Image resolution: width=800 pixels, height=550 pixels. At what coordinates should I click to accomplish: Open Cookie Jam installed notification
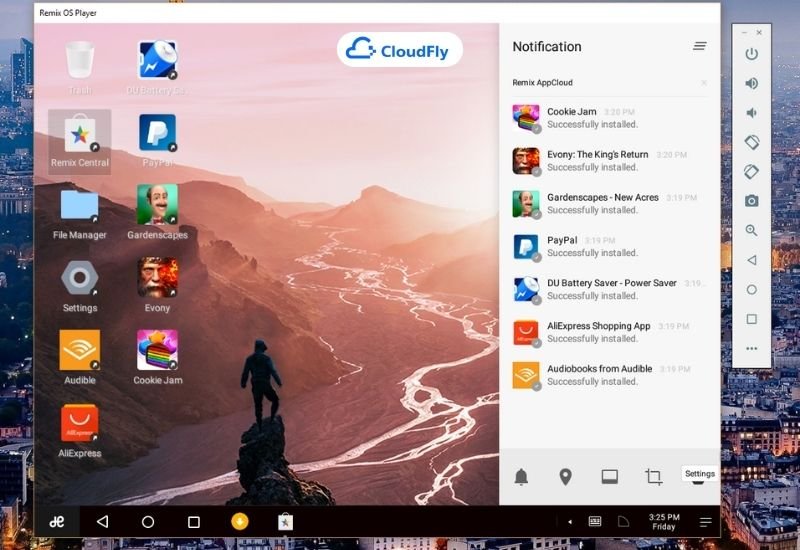pyautogui.click(x=610, y=118)
